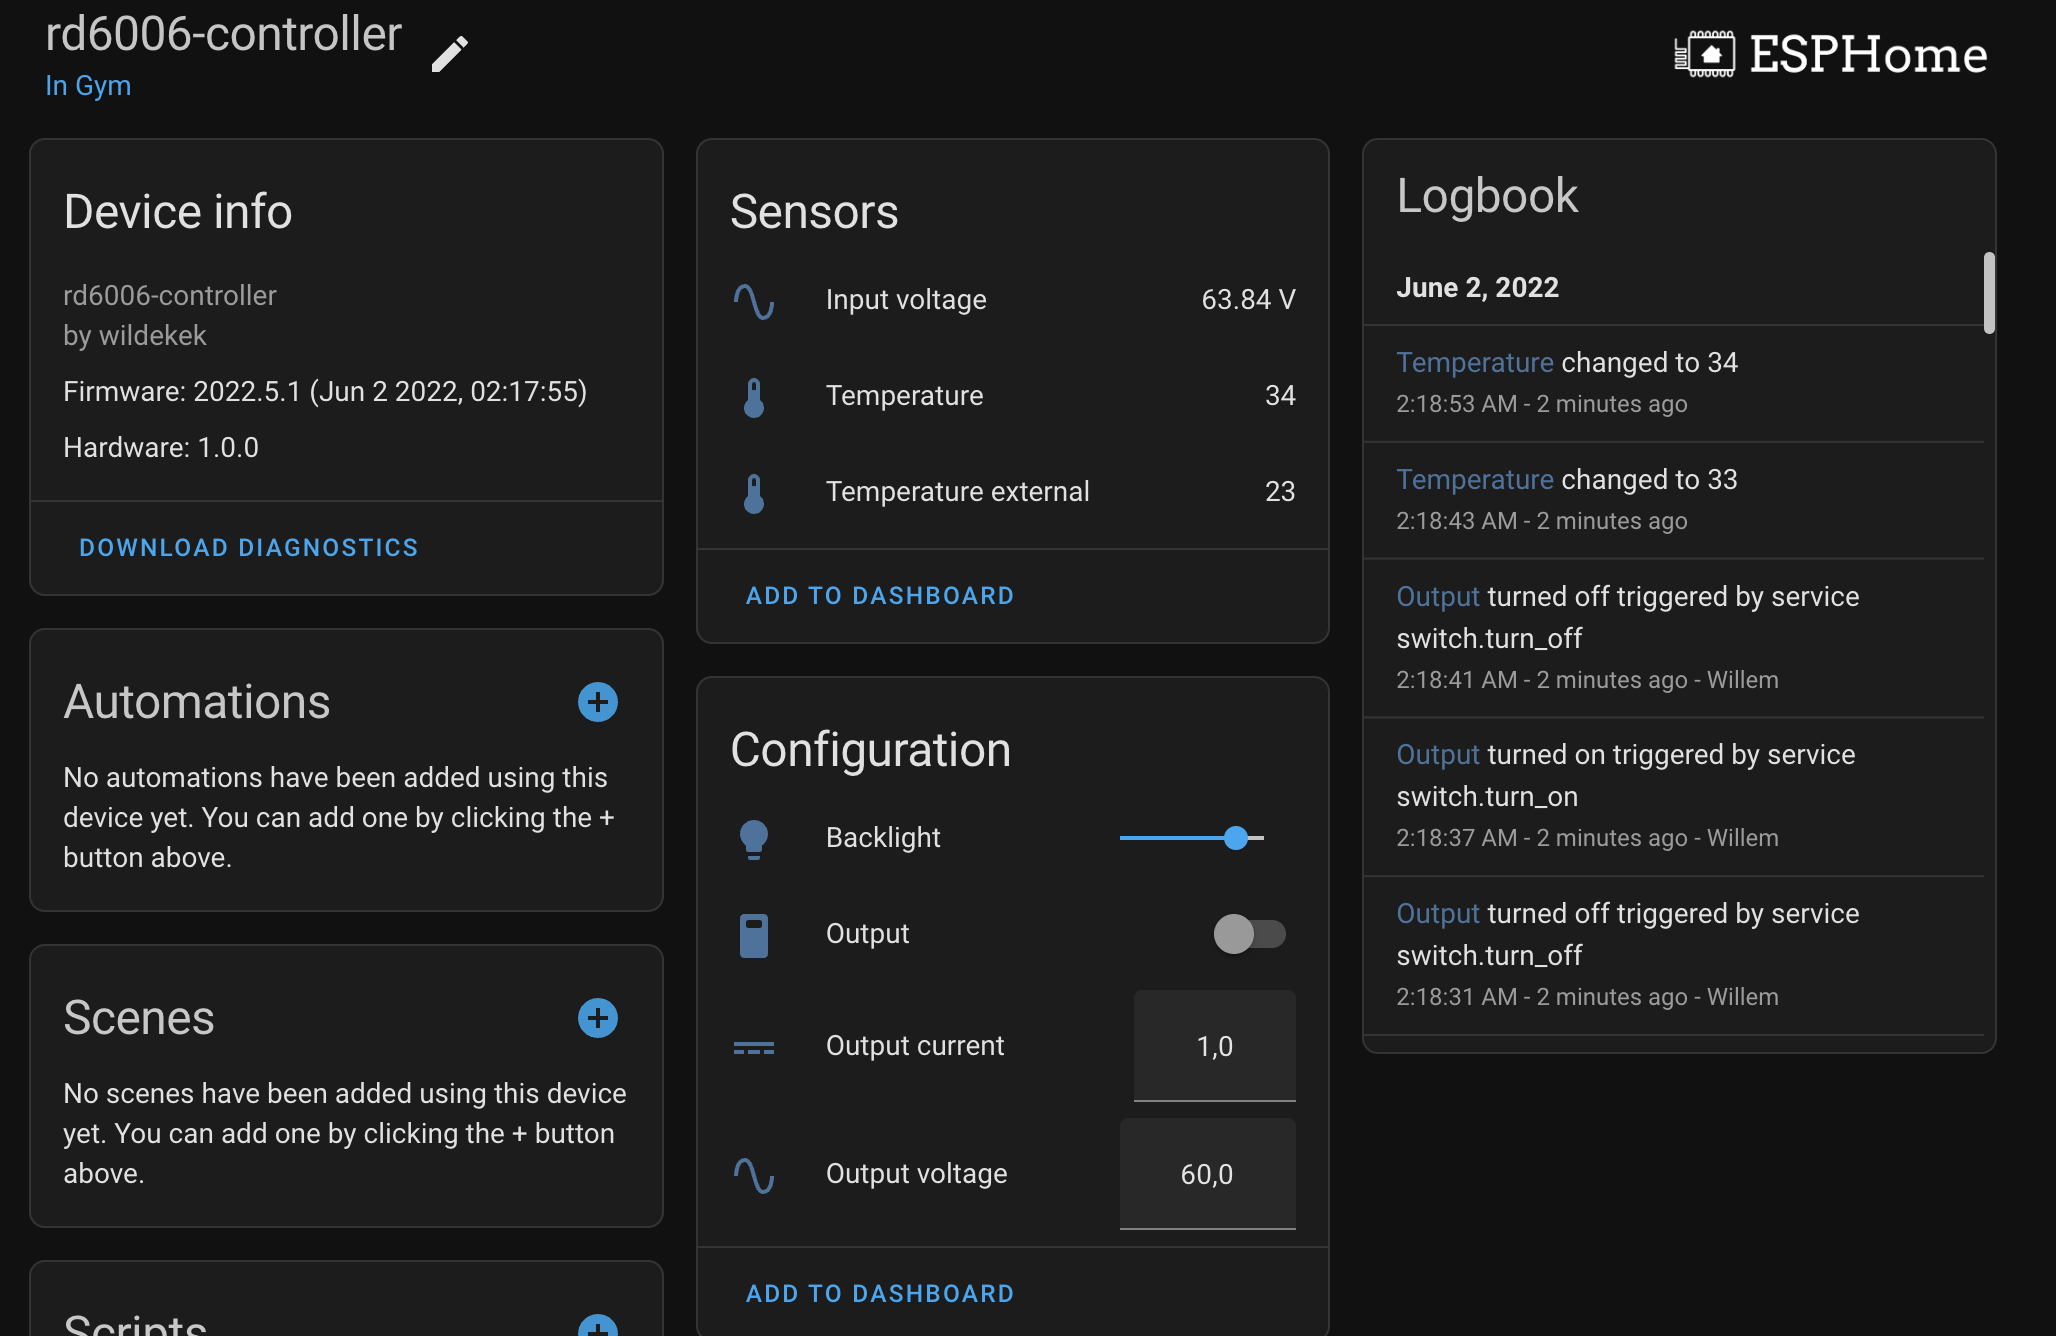Click the Output current icon
2056x1336 pixels.
coord(753,1046)
